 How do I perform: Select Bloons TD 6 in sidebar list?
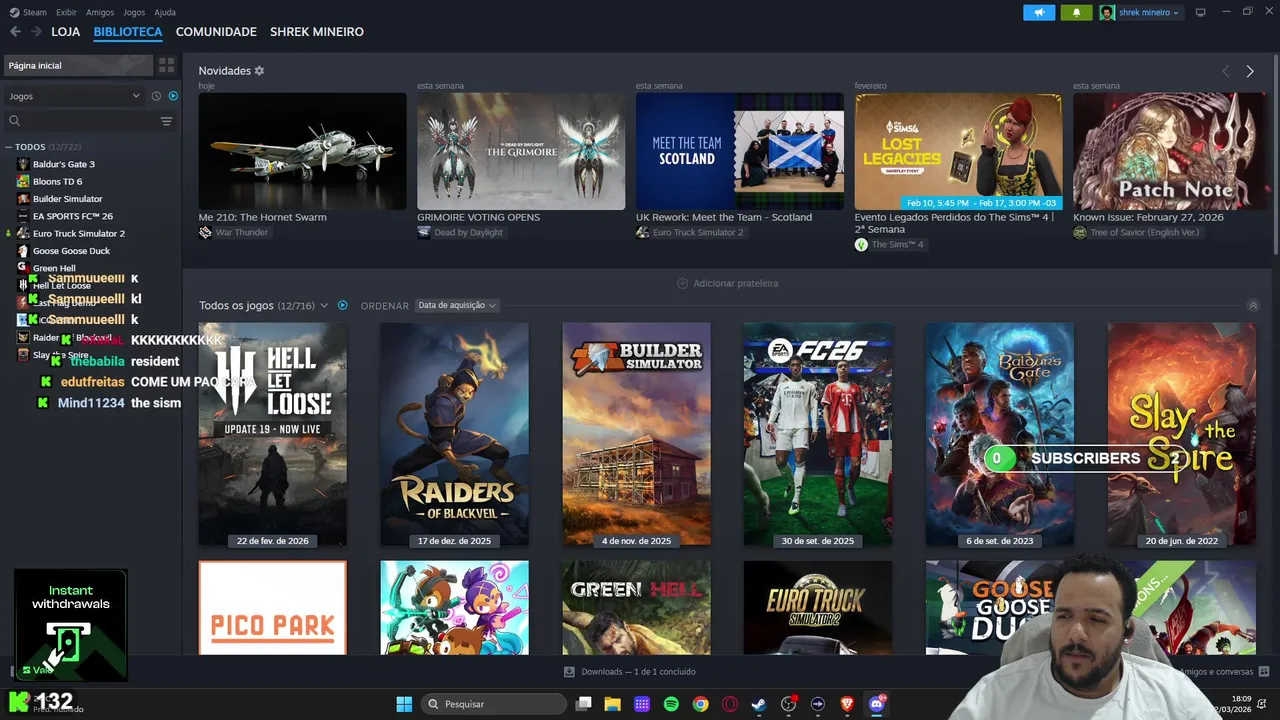click(58, 182)
